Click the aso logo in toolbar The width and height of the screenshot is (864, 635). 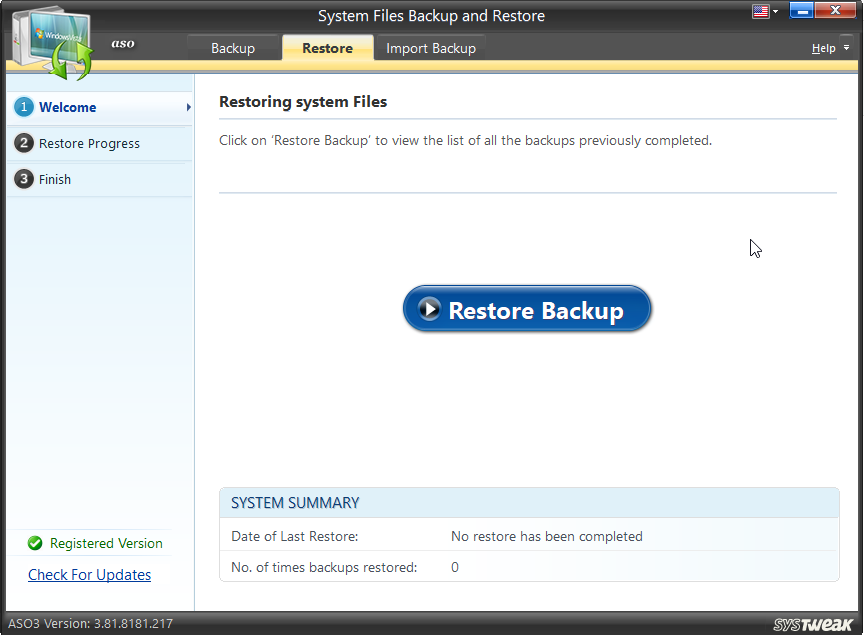tap(122, 44)
